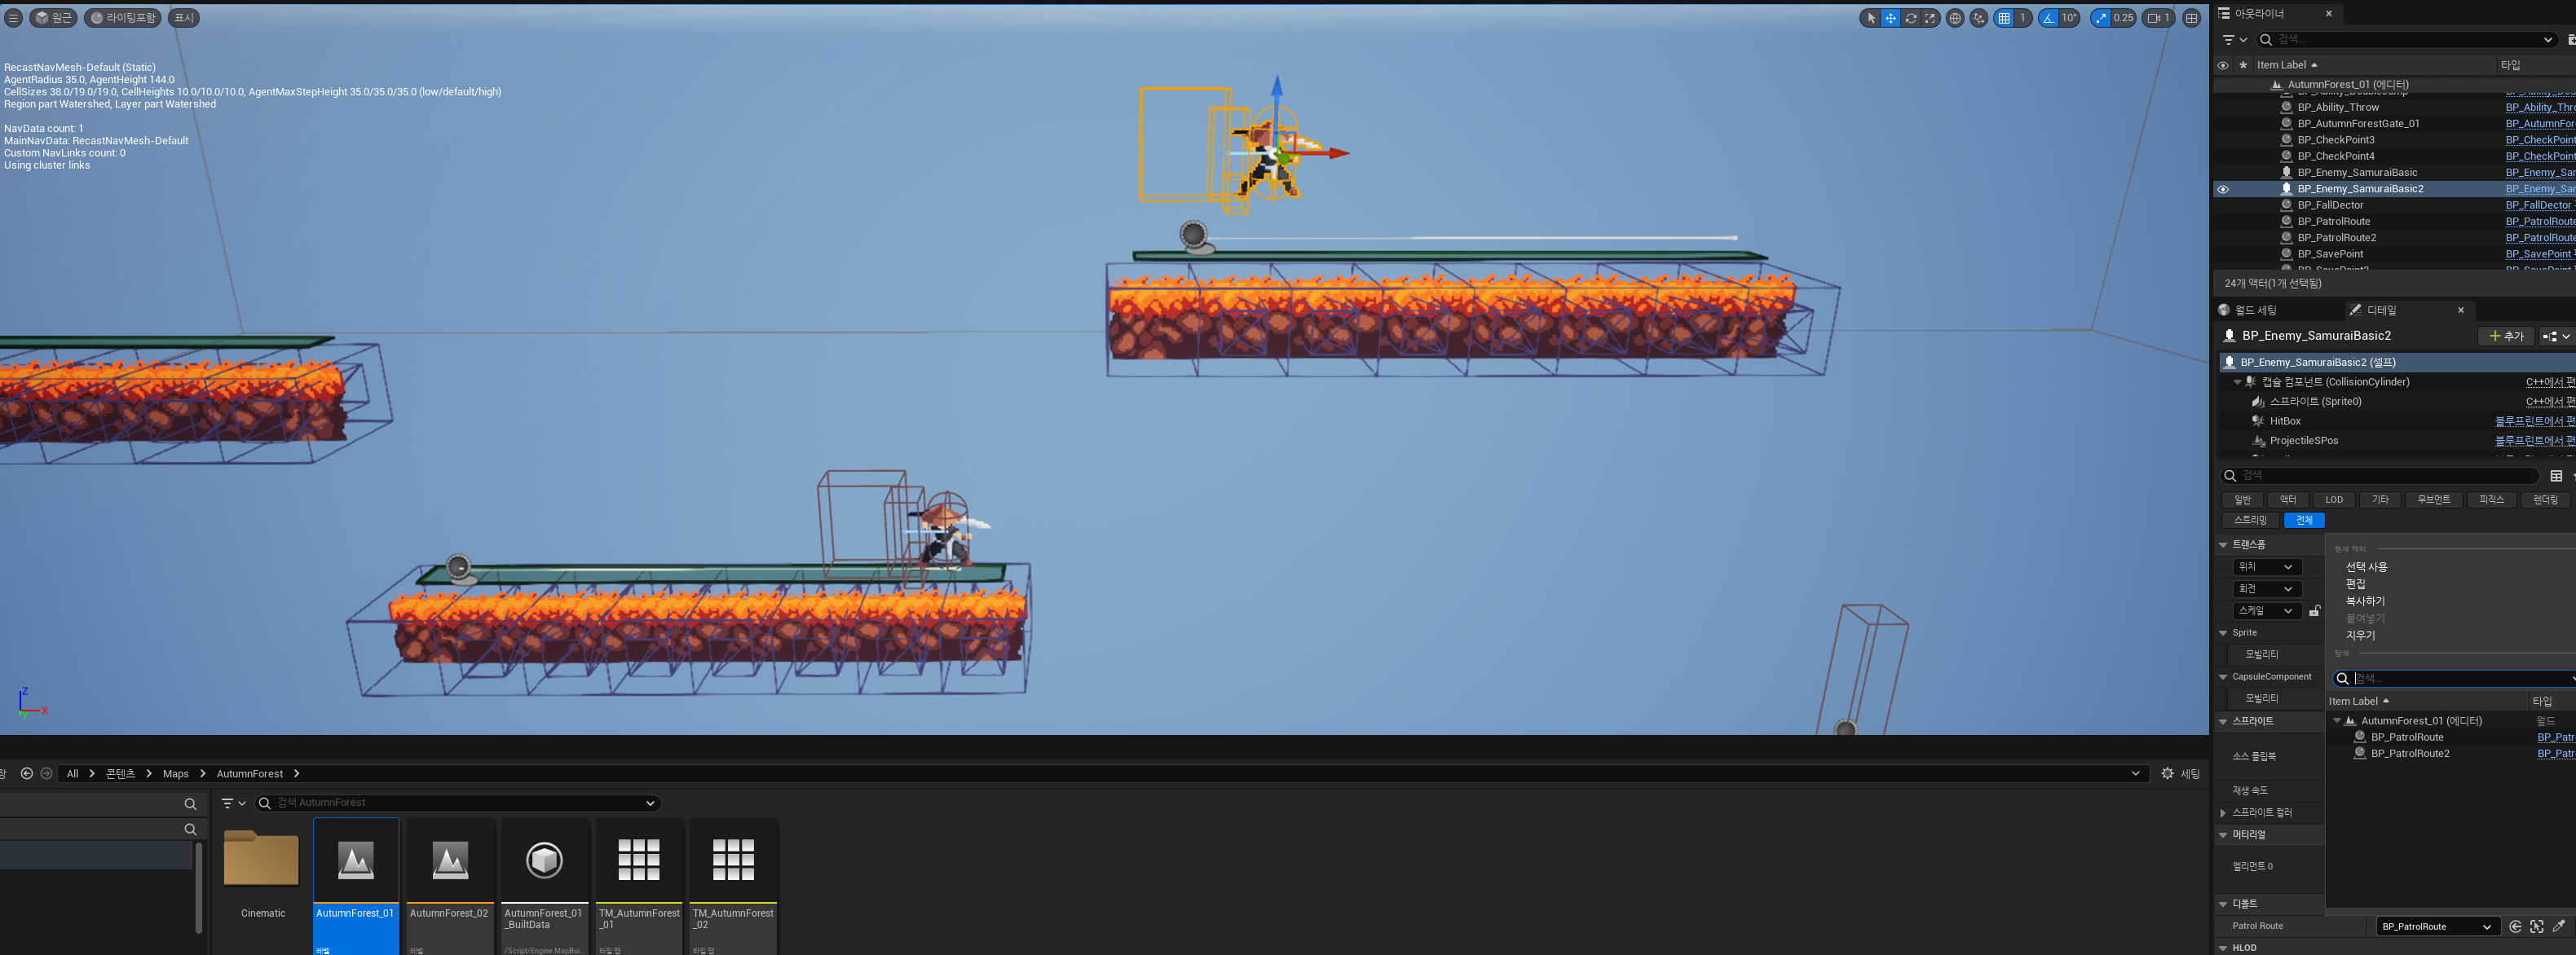Toggle scale snapping in viewport toolbar
This screenshot has height=955, width=2576.
coord(2100,18)
